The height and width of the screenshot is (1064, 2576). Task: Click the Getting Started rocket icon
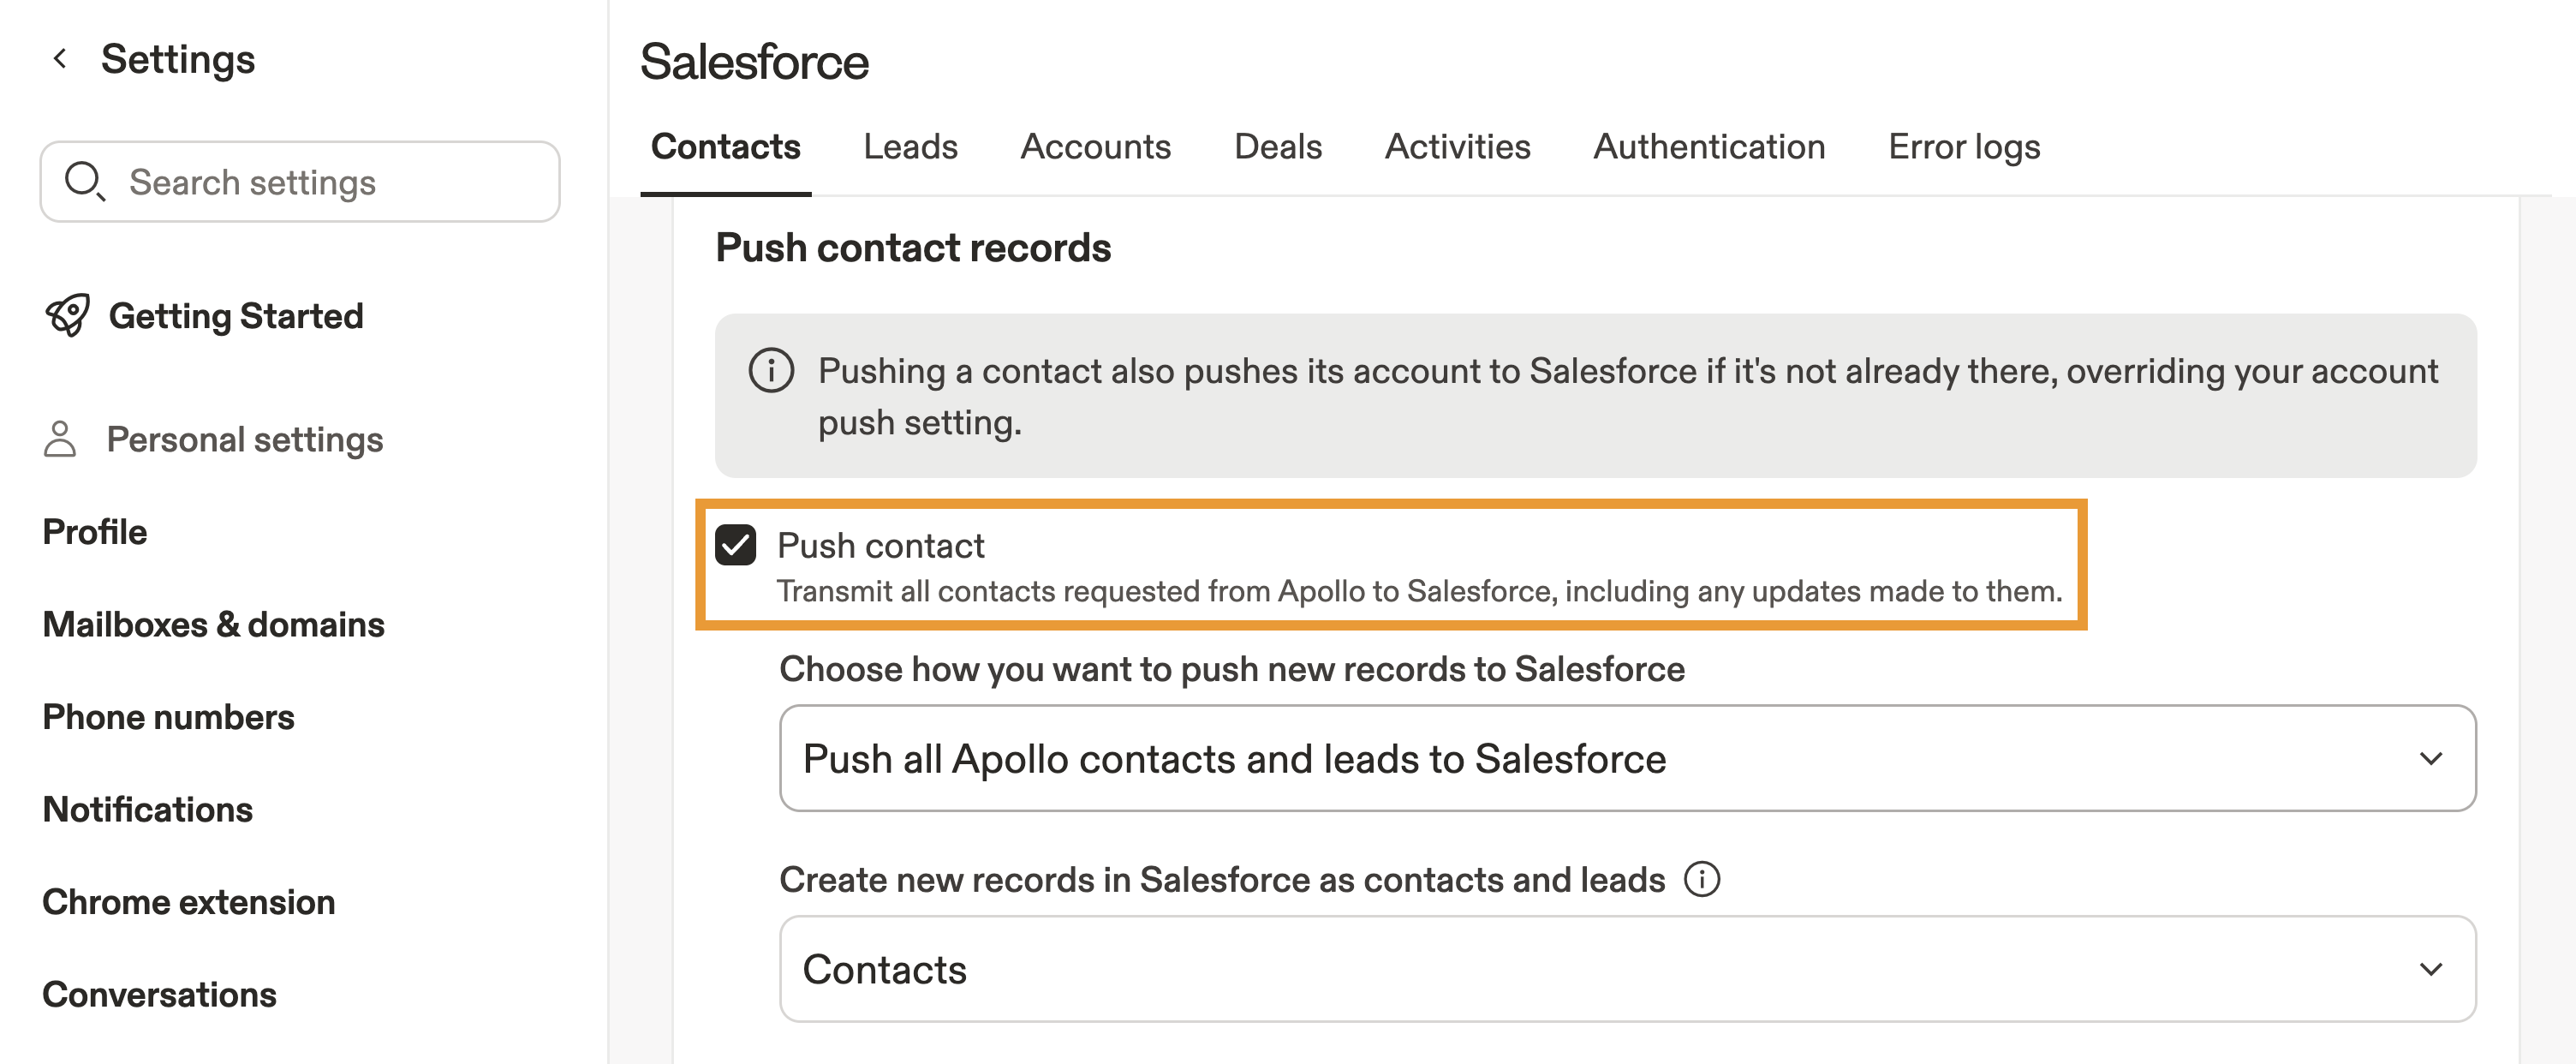coord(67,316)
